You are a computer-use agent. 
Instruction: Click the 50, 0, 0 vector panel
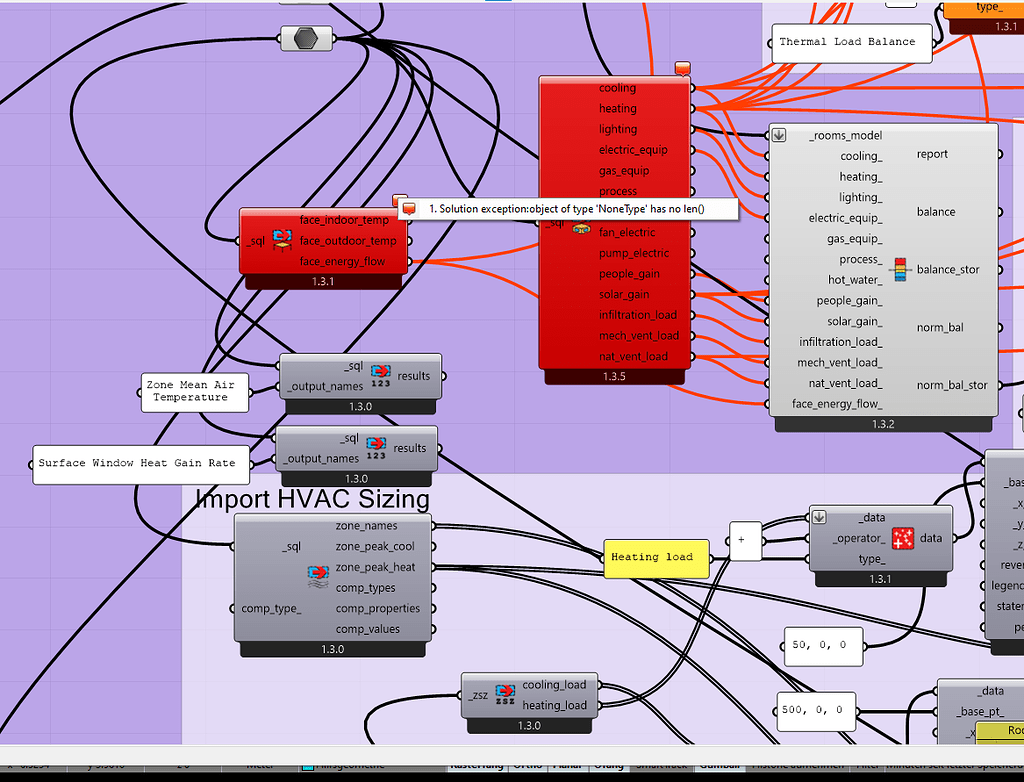pyautogui.click(x=819, y=645)
